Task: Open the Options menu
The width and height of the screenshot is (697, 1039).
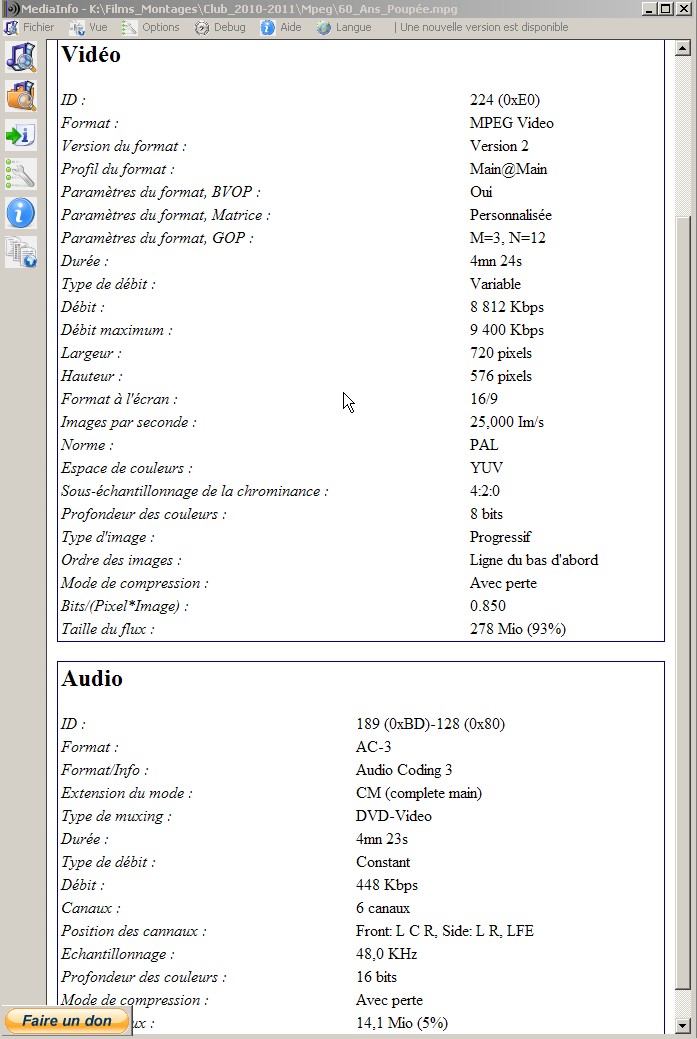Action: pyautogui.click(x=152, y=27)
